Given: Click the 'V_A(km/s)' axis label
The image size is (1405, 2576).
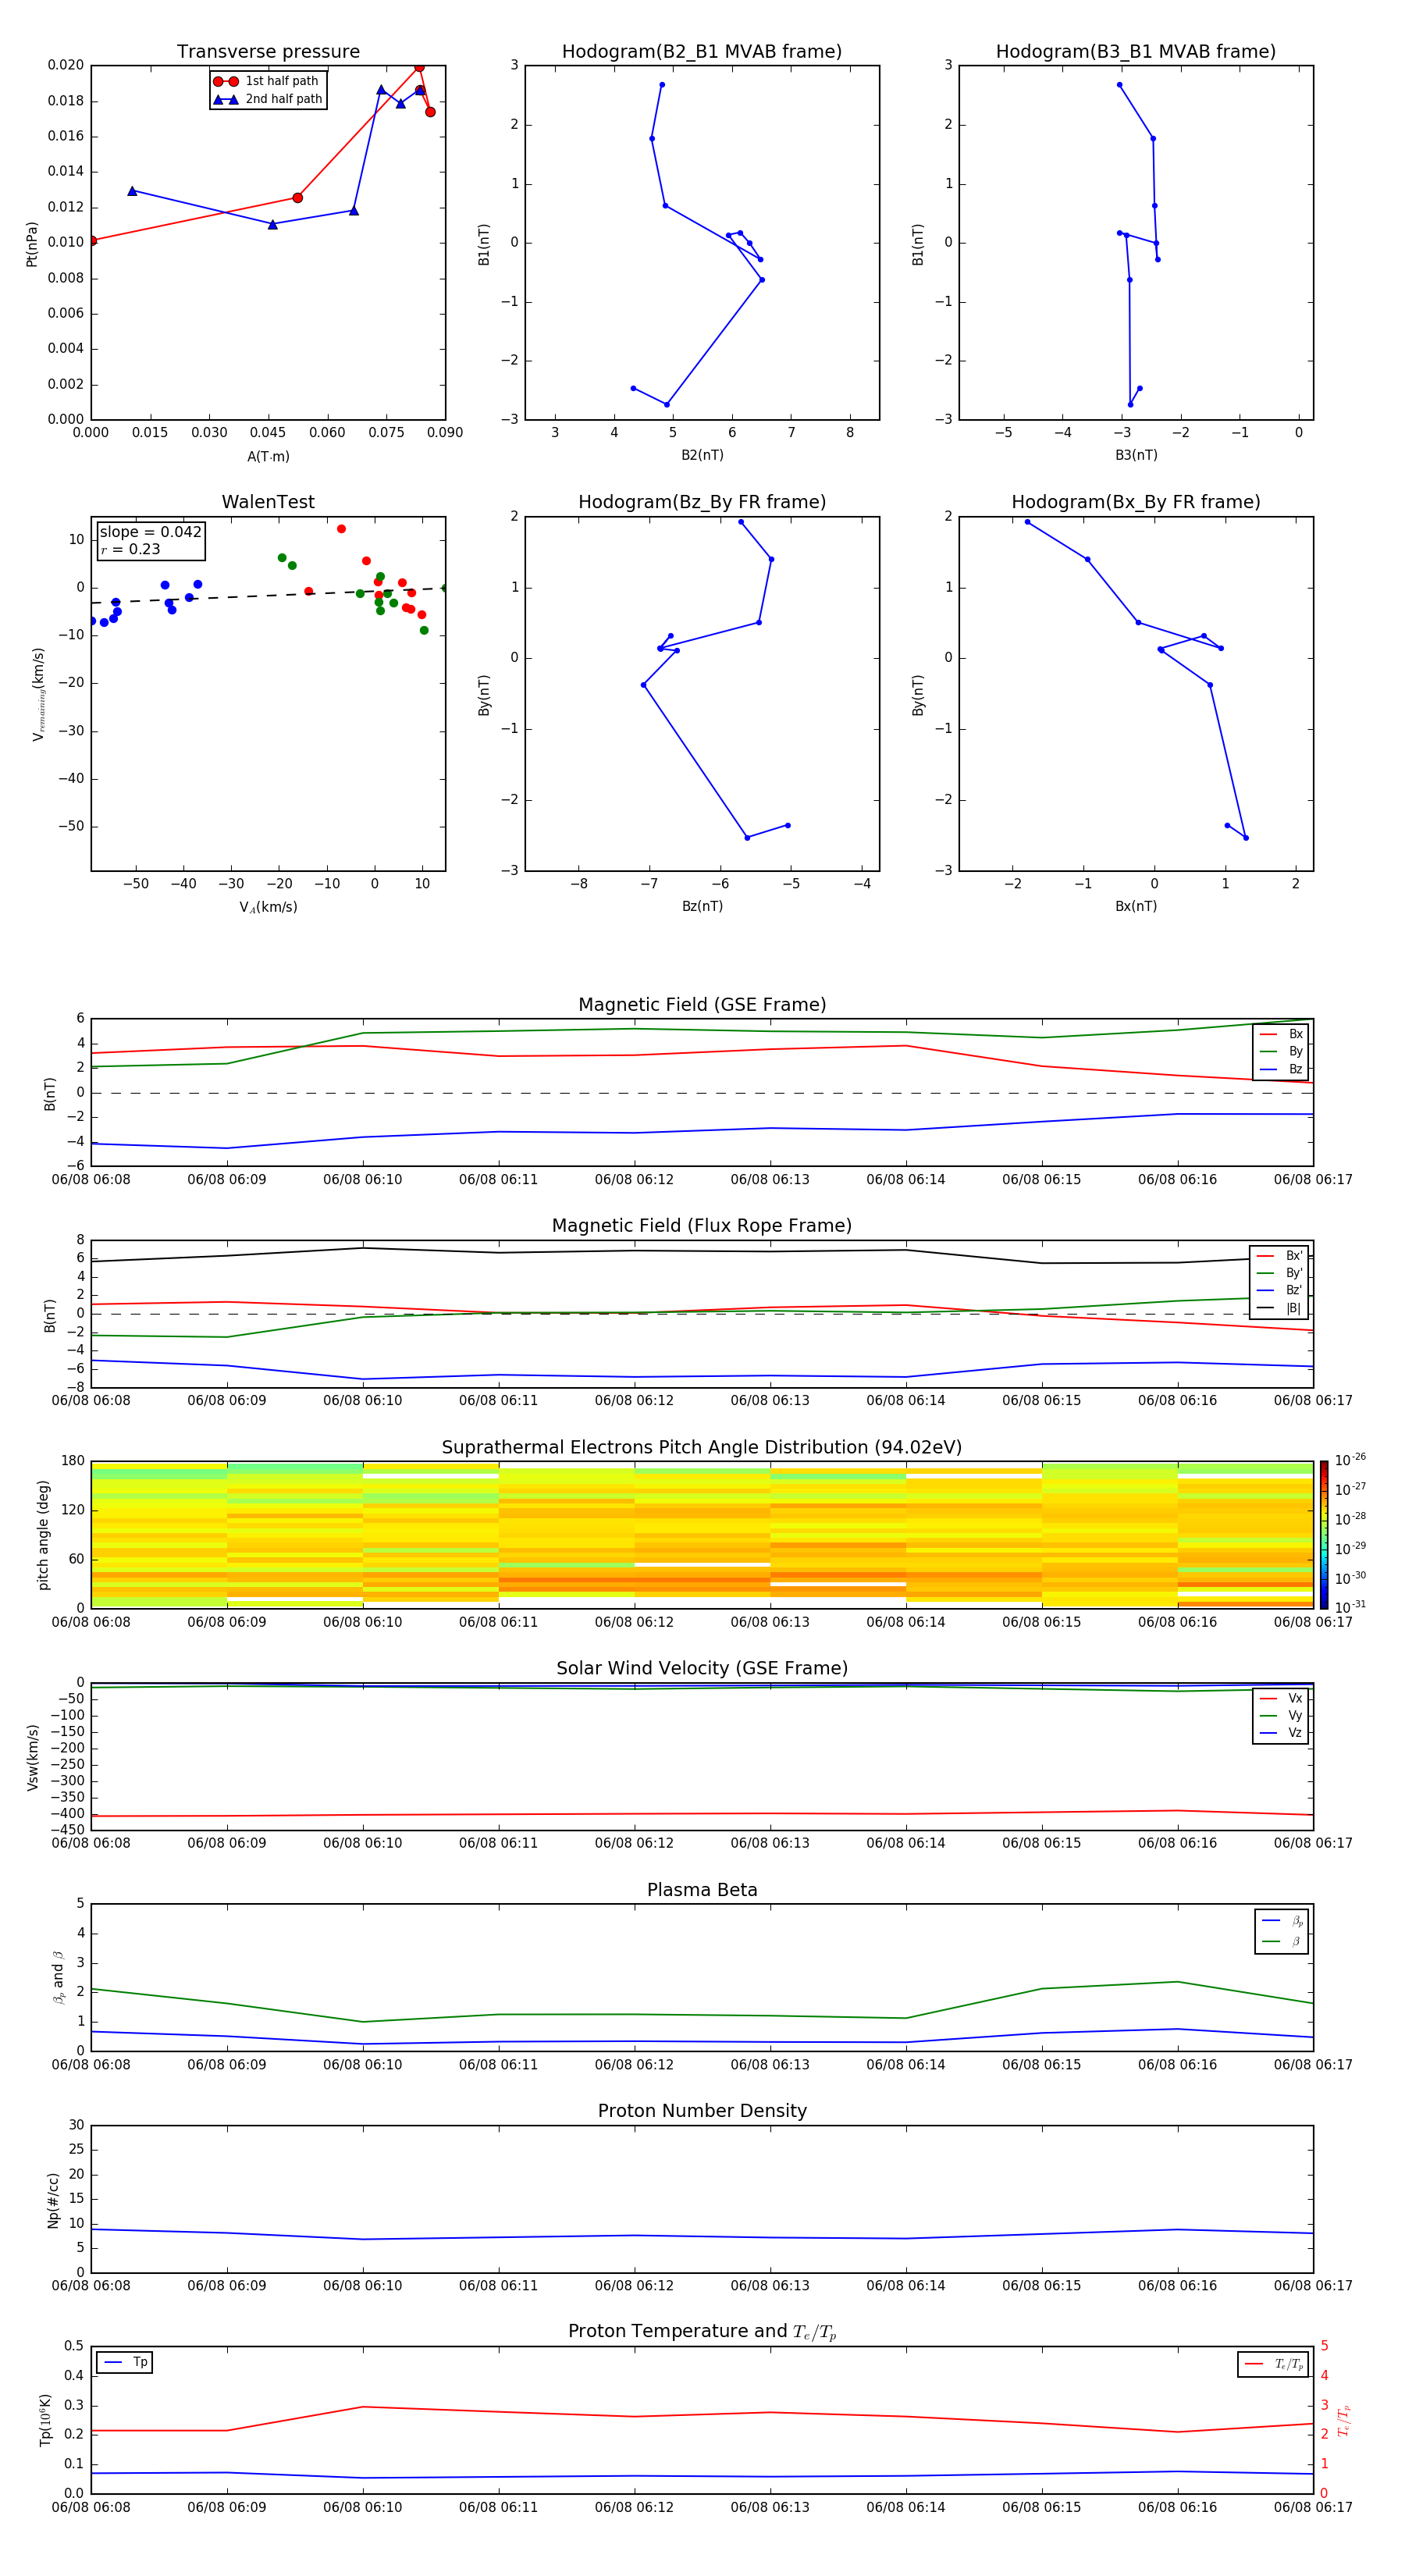Looking at the screenshot, I should (x=268, y=907).
